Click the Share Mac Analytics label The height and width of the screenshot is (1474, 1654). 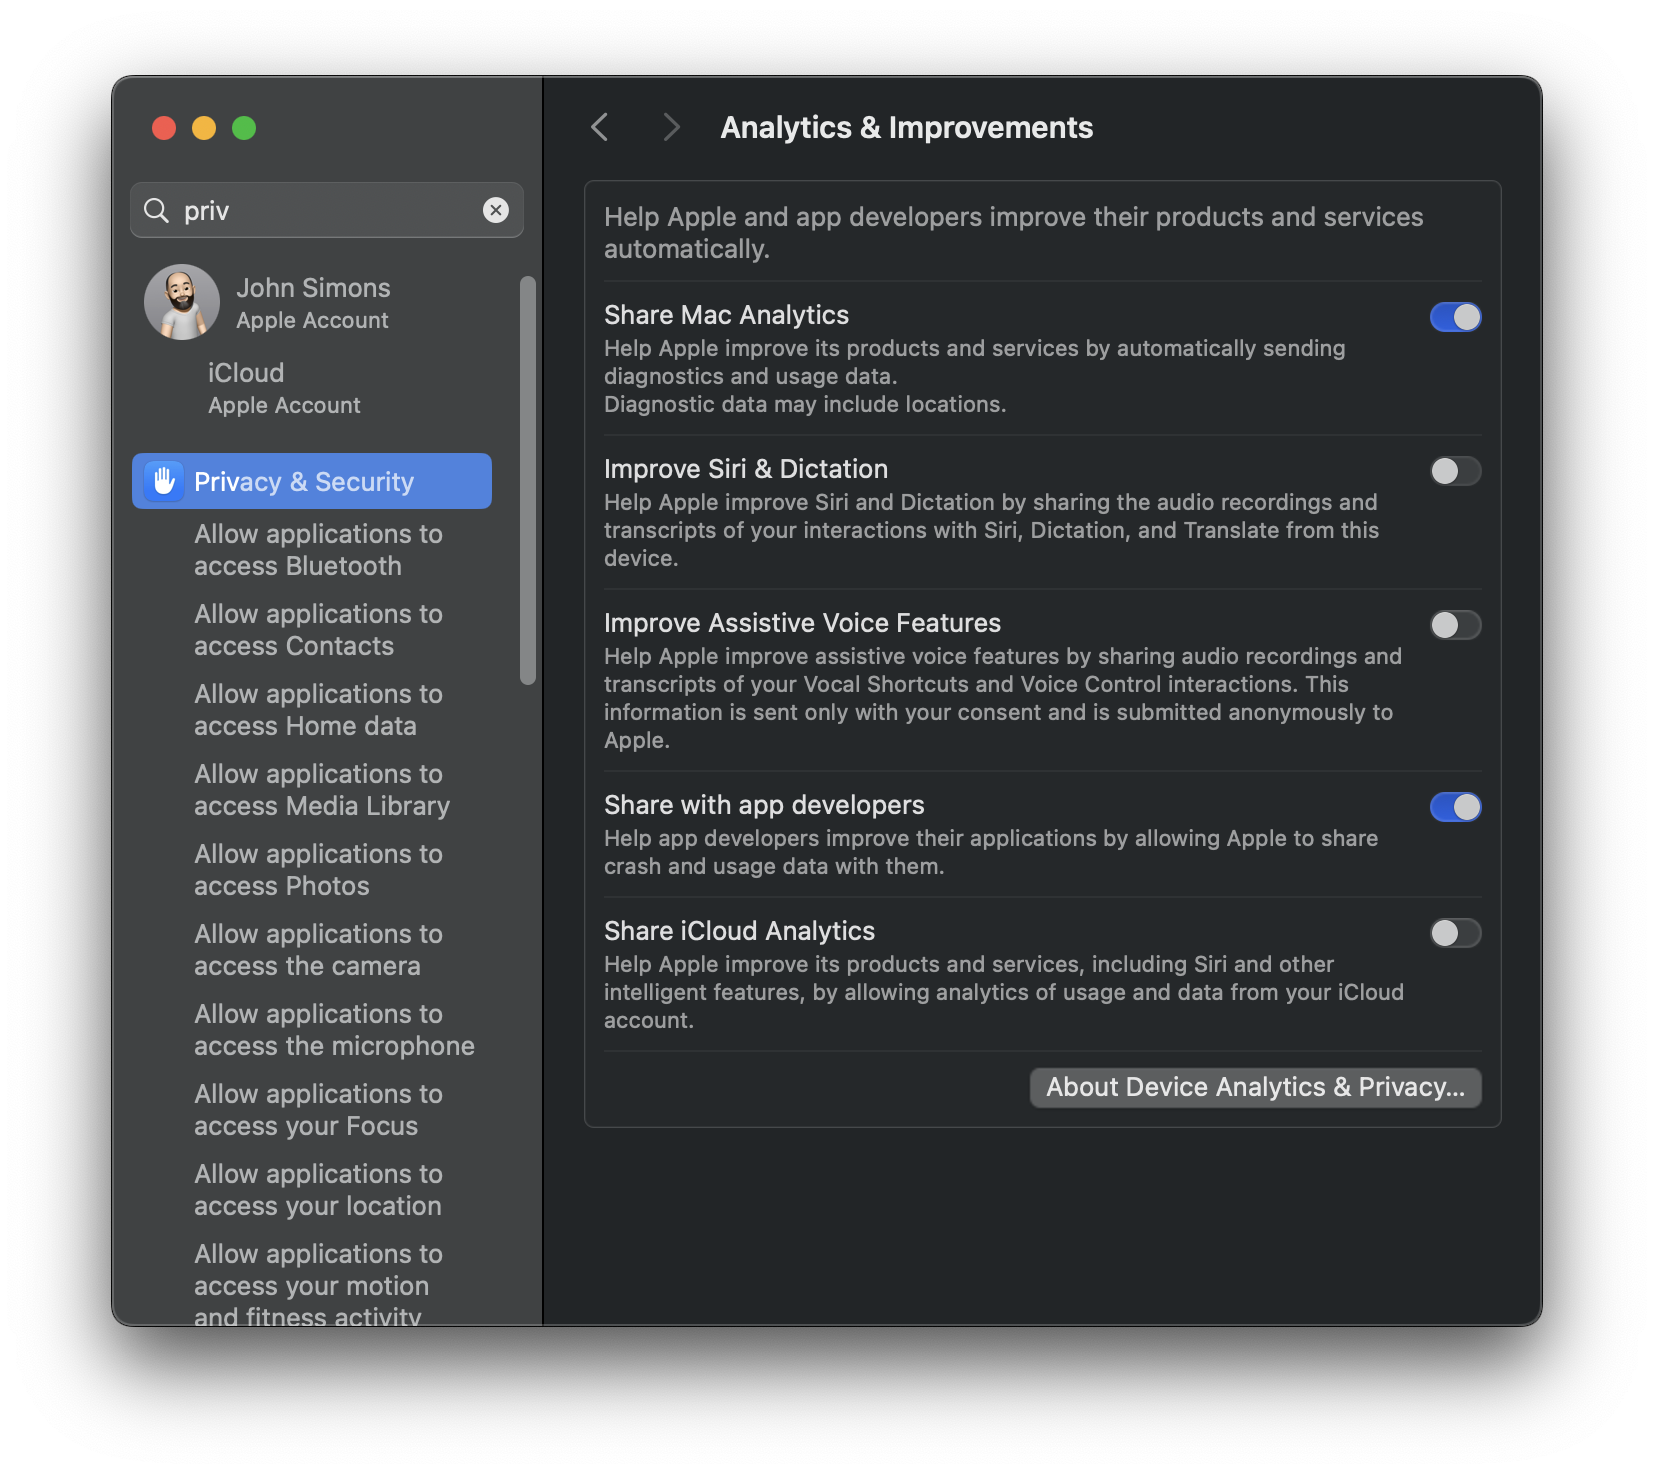click(x=726, y=315)
